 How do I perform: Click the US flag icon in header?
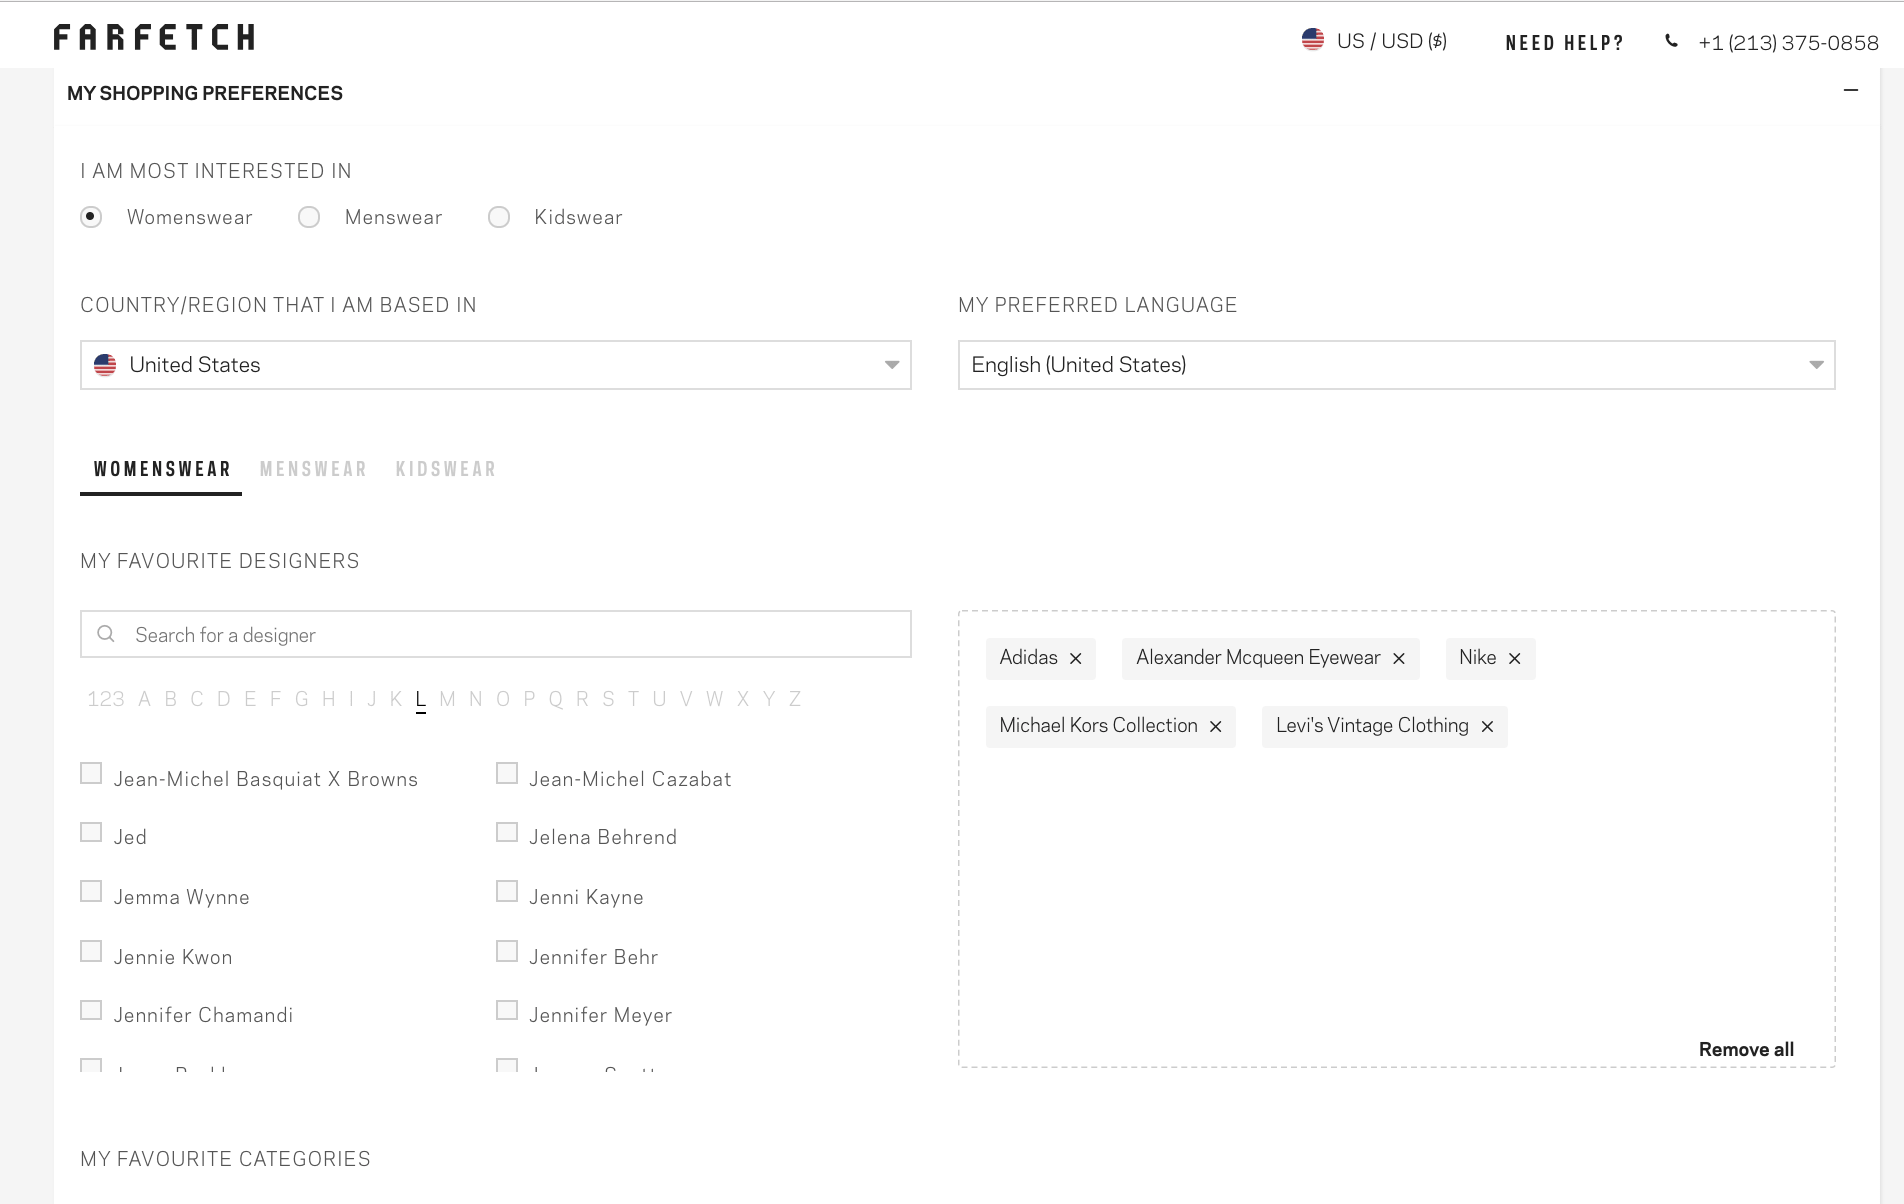1313,39
